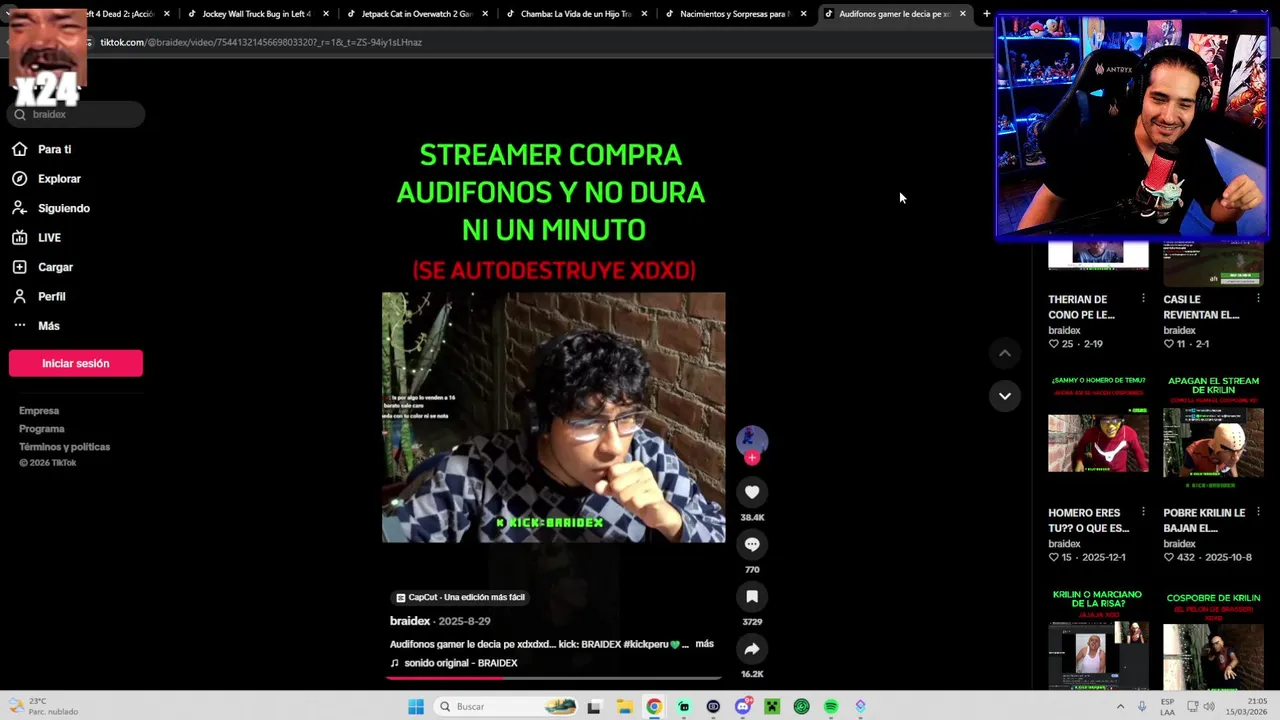1280x720 pixels.
Task: Seek the video progress bar
Action: pos(554,678)
